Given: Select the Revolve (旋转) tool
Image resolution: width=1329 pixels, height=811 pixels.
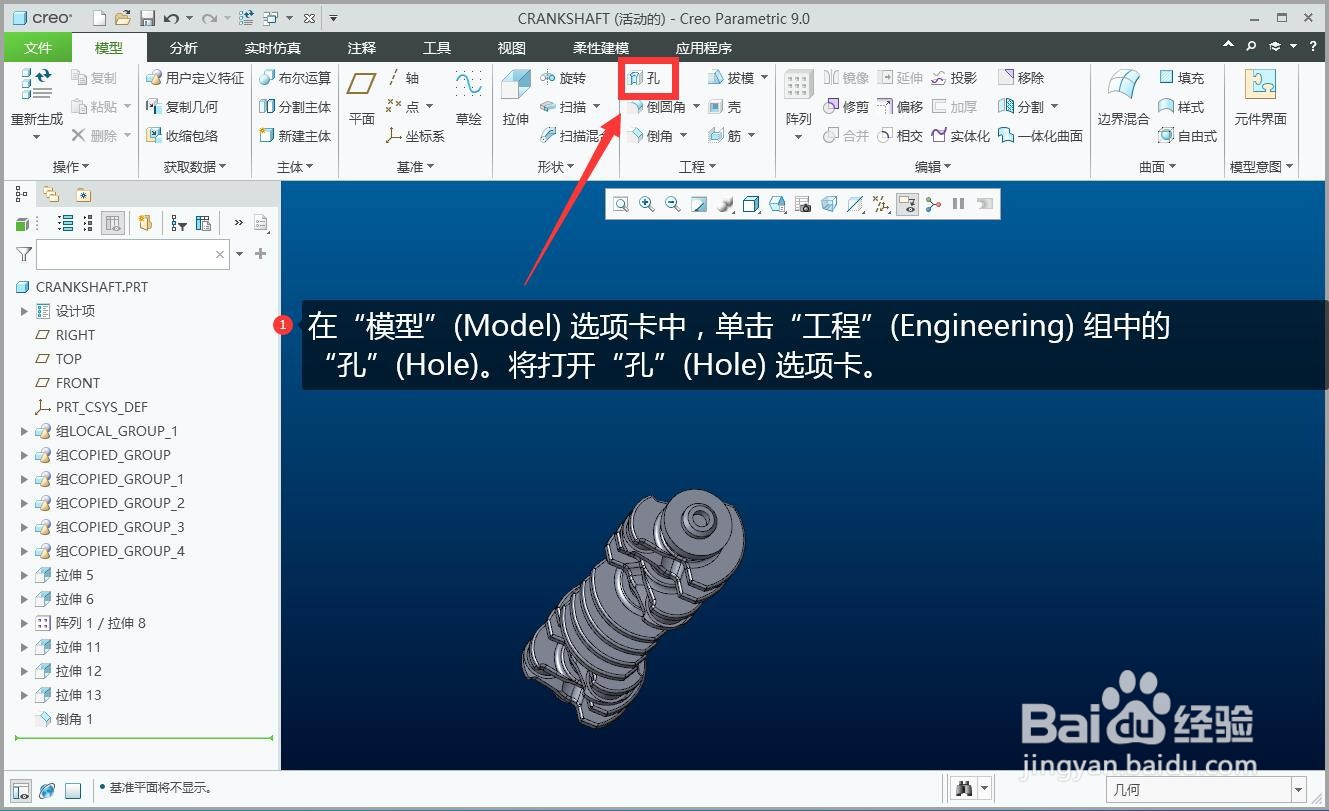Looking at the screenshot, I should (563, 78).
